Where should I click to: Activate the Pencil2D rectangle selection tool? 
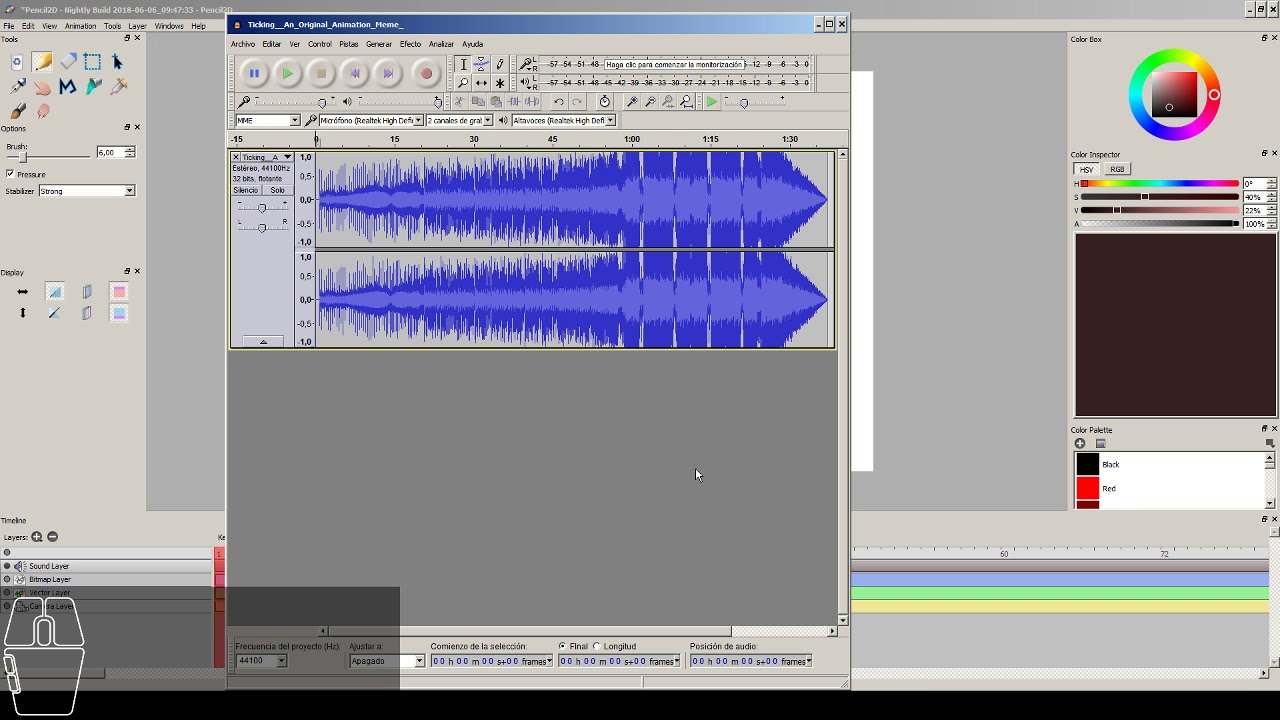click(x=93, y=62)
